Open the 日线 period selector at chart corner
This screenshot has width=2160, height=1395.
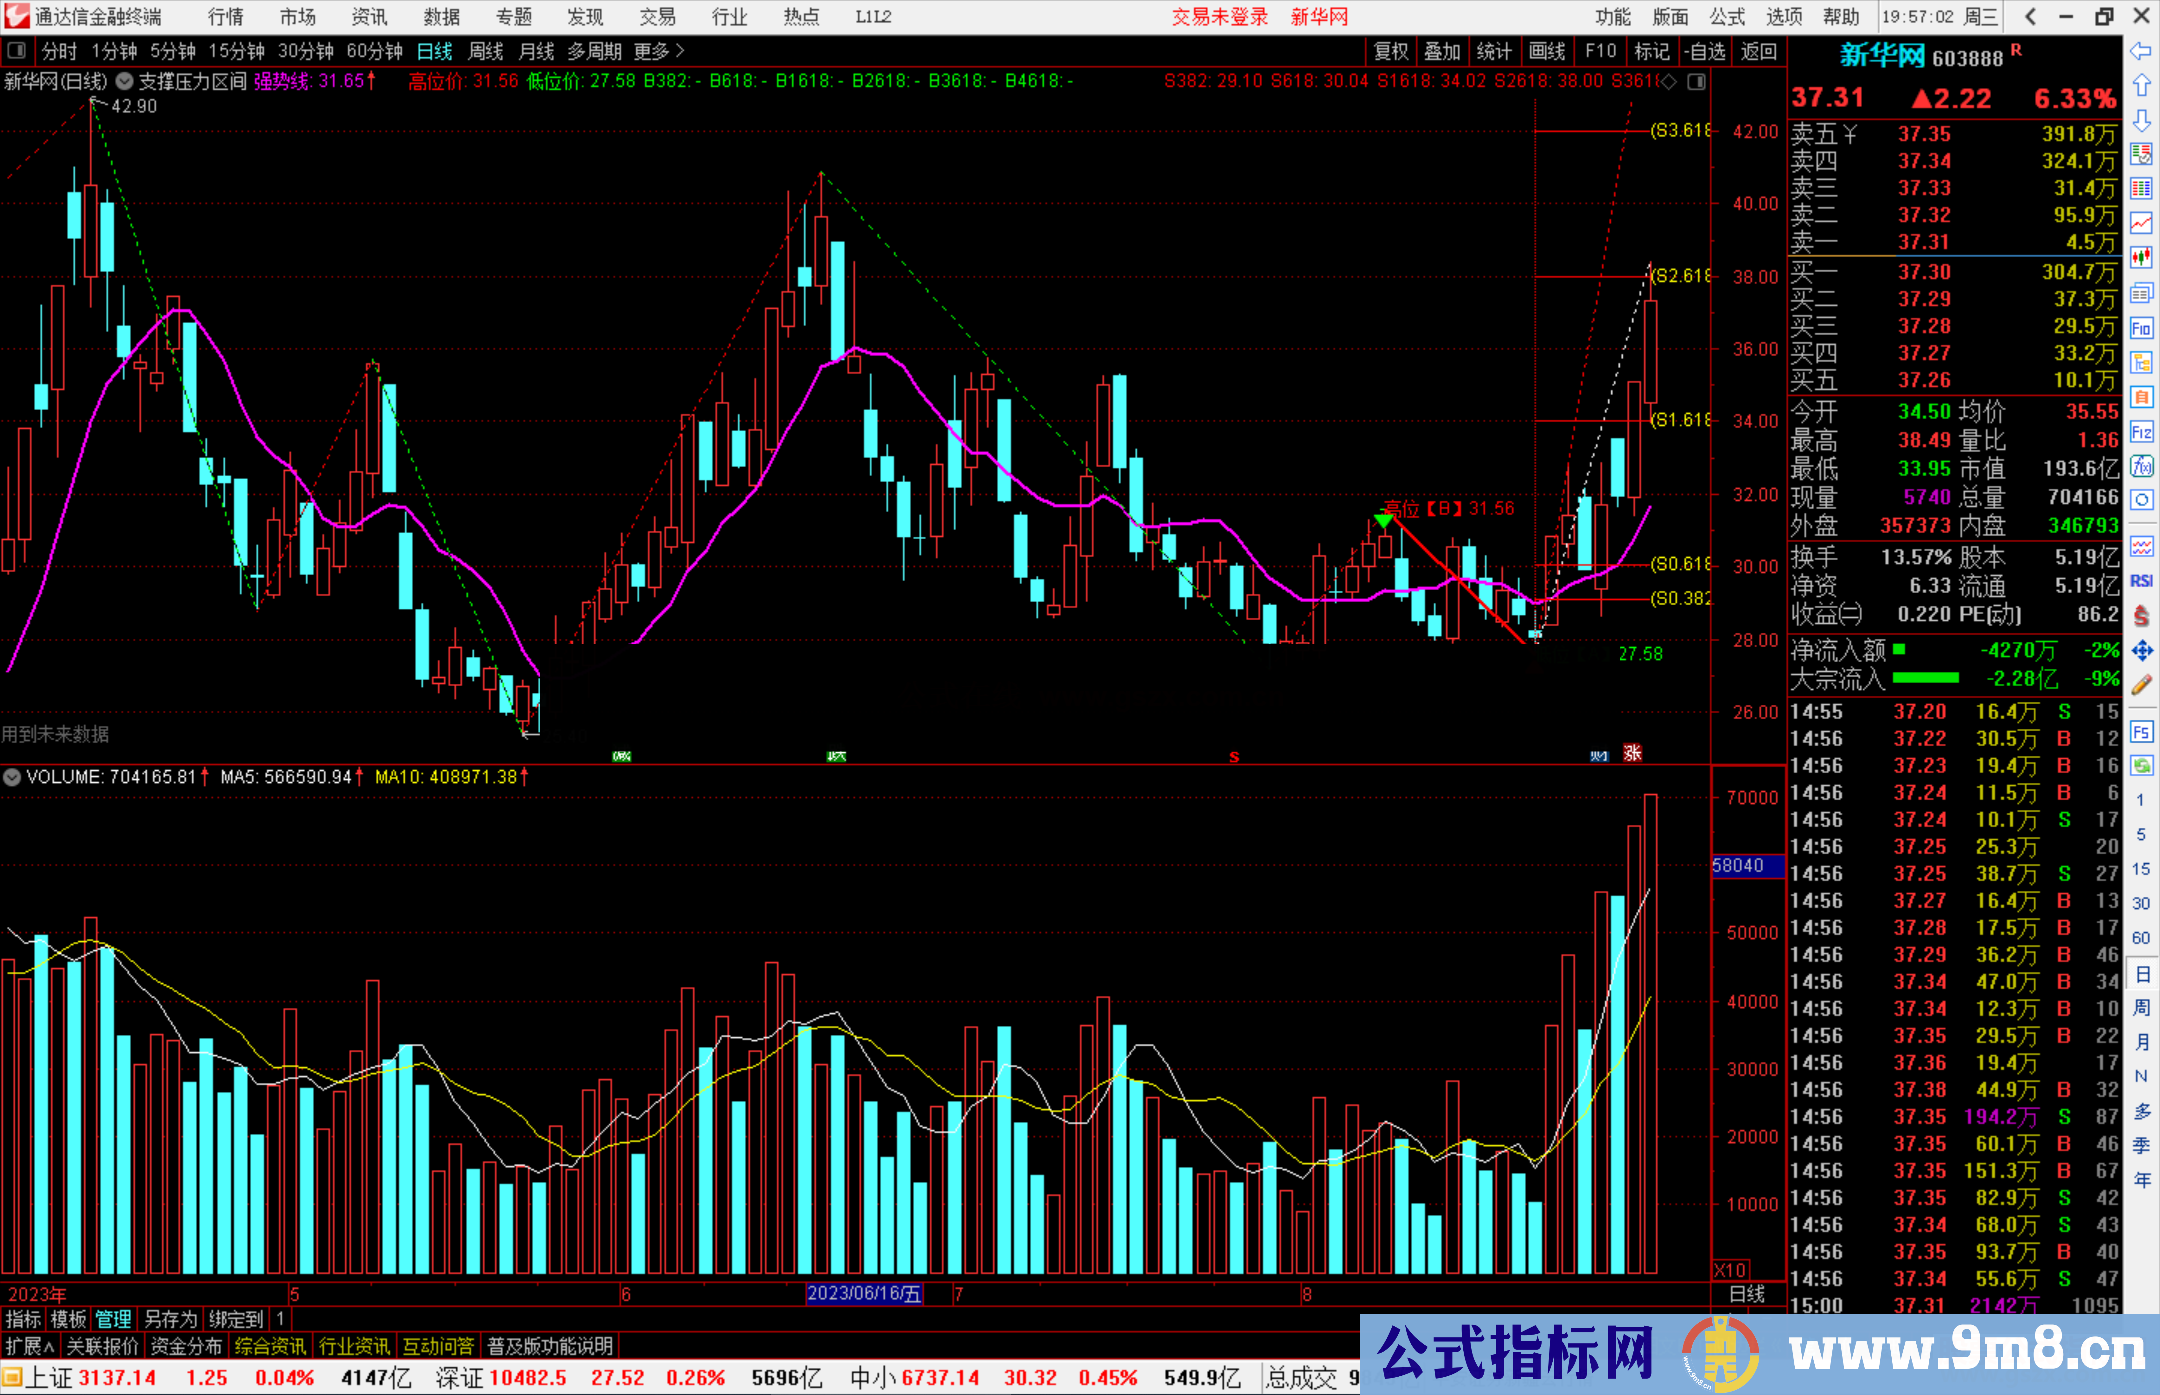click(x=1748, y=1294)
